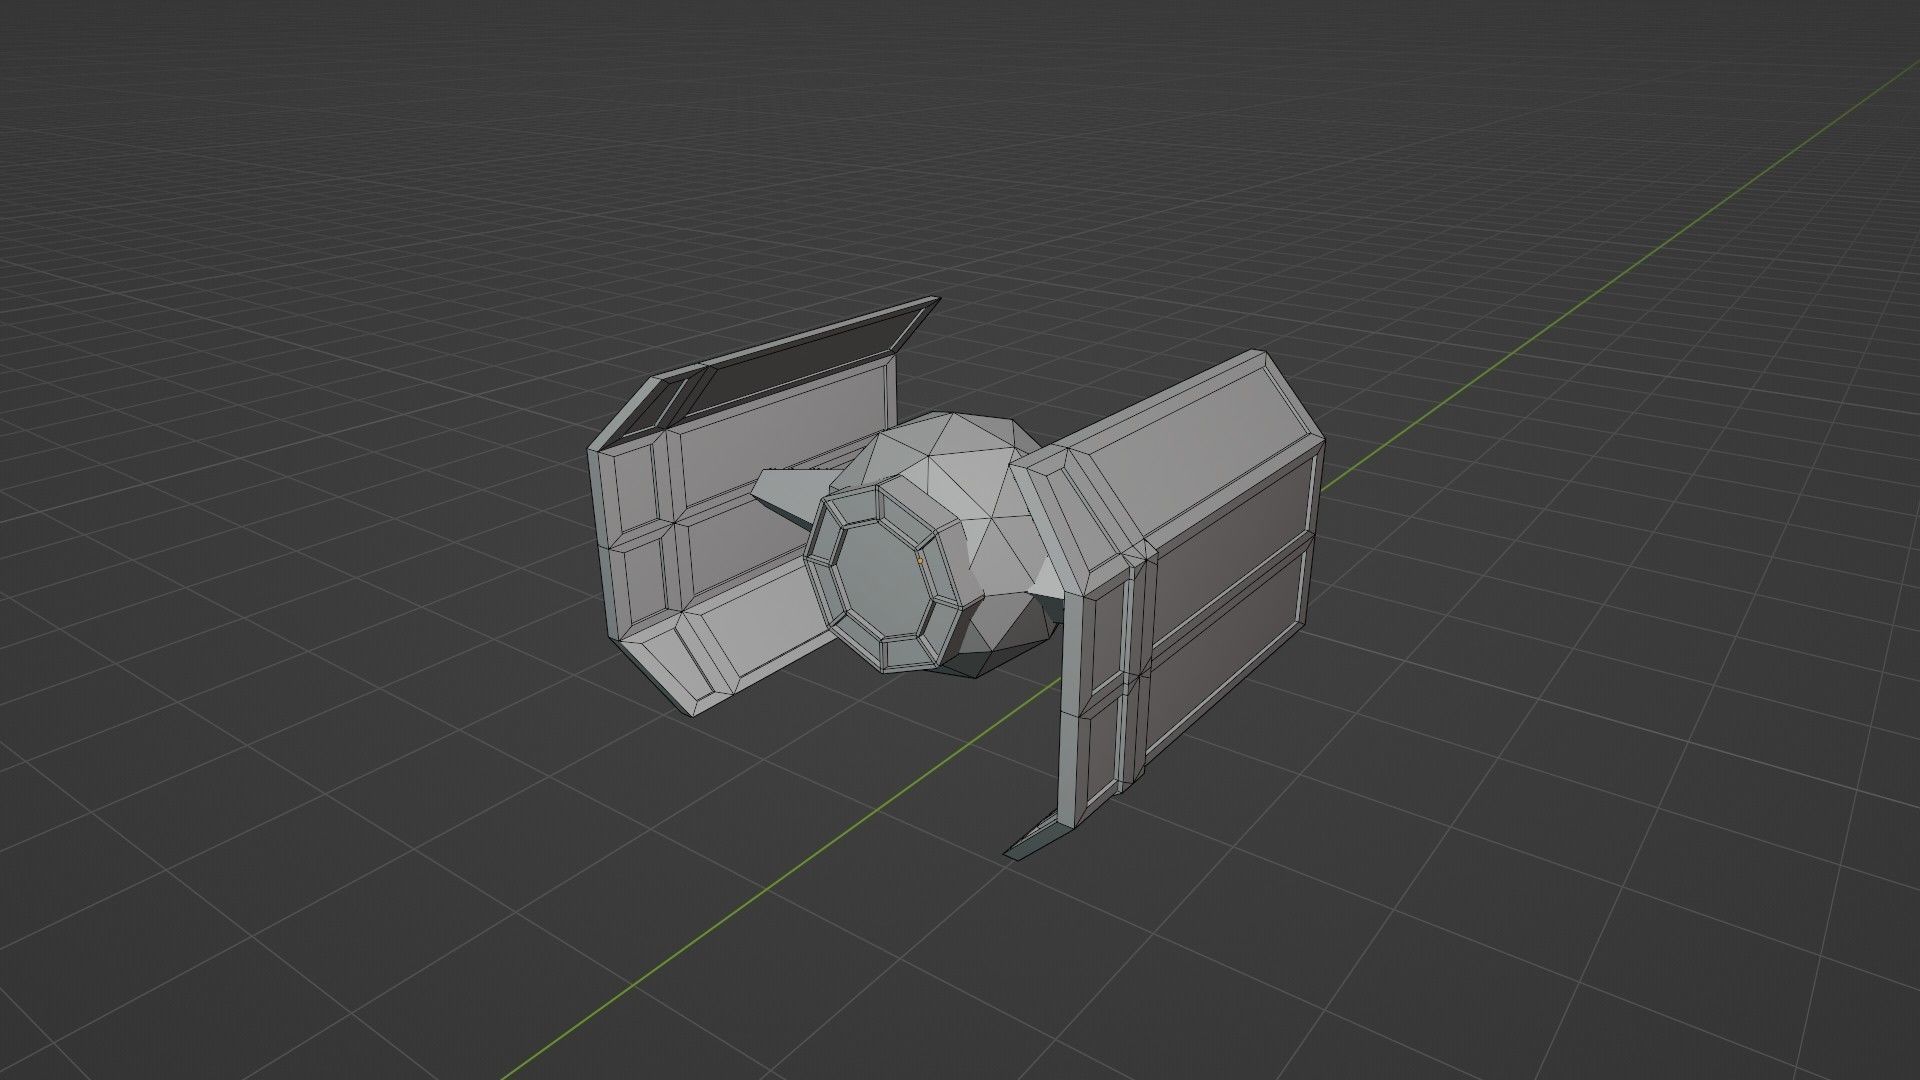Click the orange object origin dot
Image resolution: width=1920 pixels, height=1080 pixels.
920,561
